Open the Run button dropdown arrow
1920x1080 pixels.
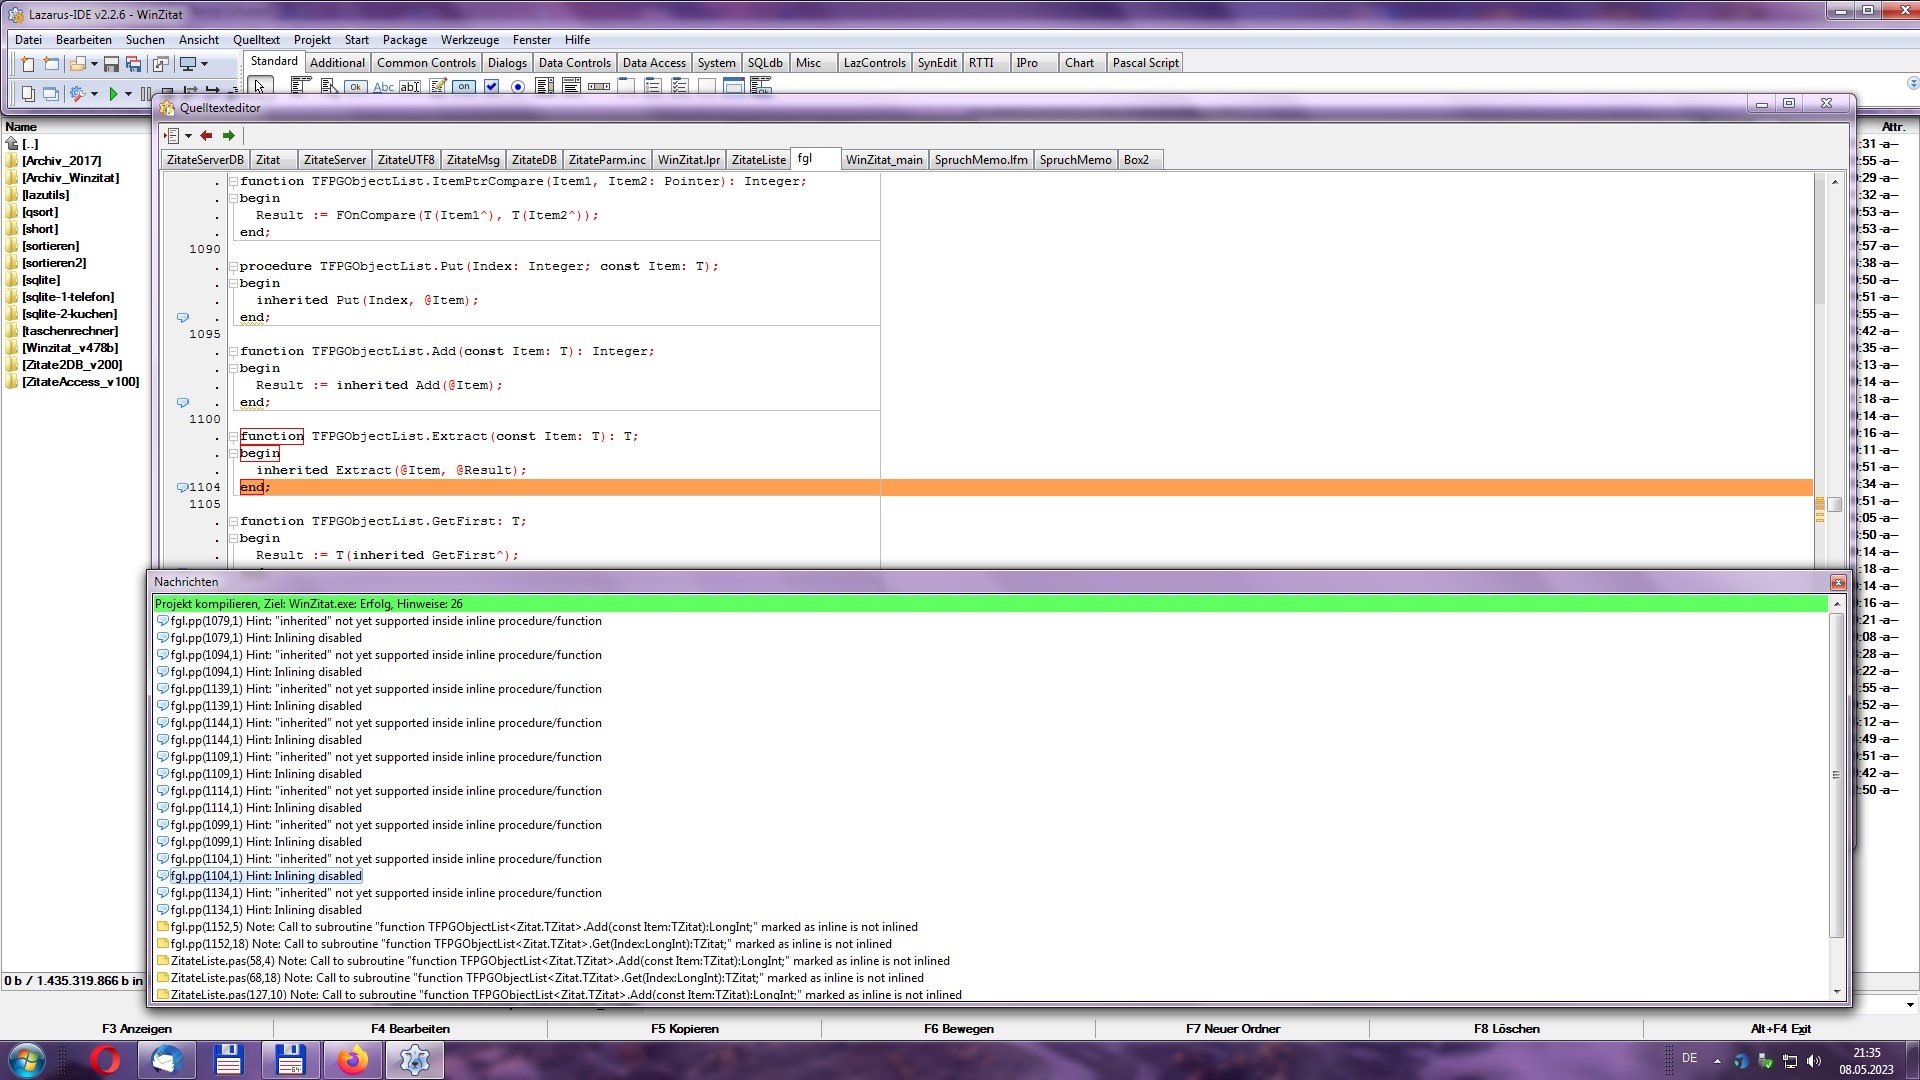[128, 93]
